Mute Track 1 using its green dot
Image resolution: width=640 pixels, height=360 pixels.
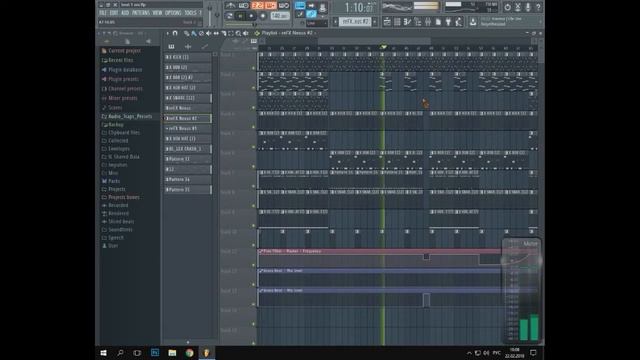(x=253, y=68)
